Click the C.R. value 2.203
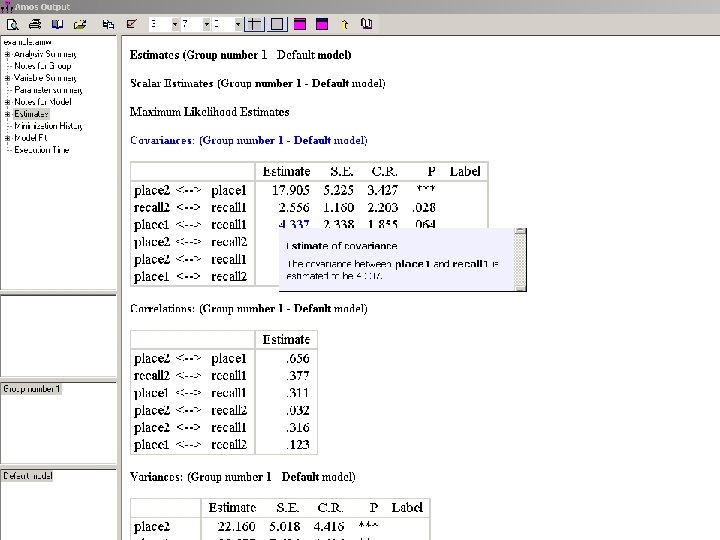Viewport: 720px width, 540px height. pyautogui.click(x=382, y=208)
